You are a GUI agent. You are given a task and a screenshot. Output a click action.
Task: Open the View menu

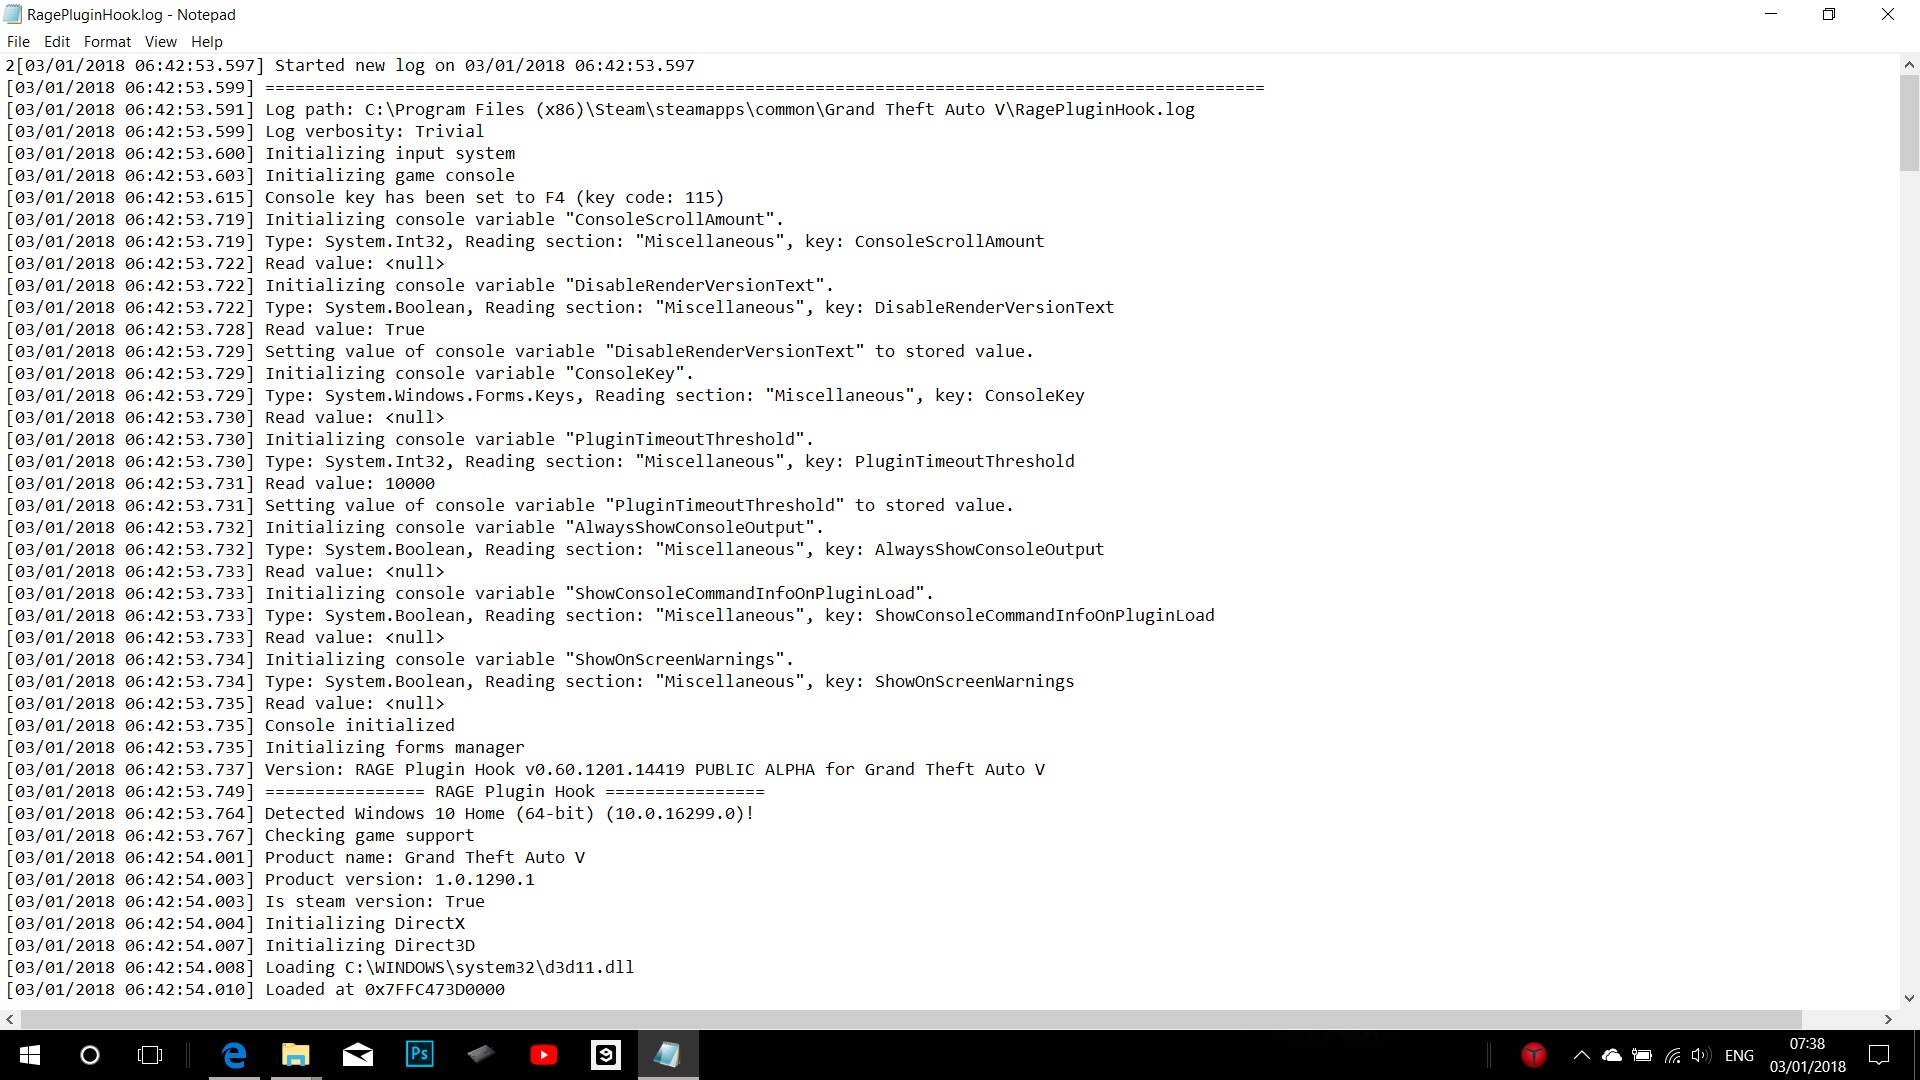[x=160, y=42]
